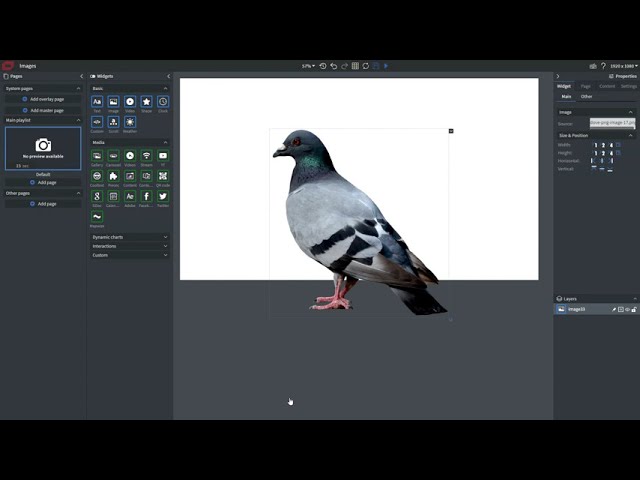Add the QR code widget
Image resolution: width=640 pixels, height=480 pixels.
163,176
